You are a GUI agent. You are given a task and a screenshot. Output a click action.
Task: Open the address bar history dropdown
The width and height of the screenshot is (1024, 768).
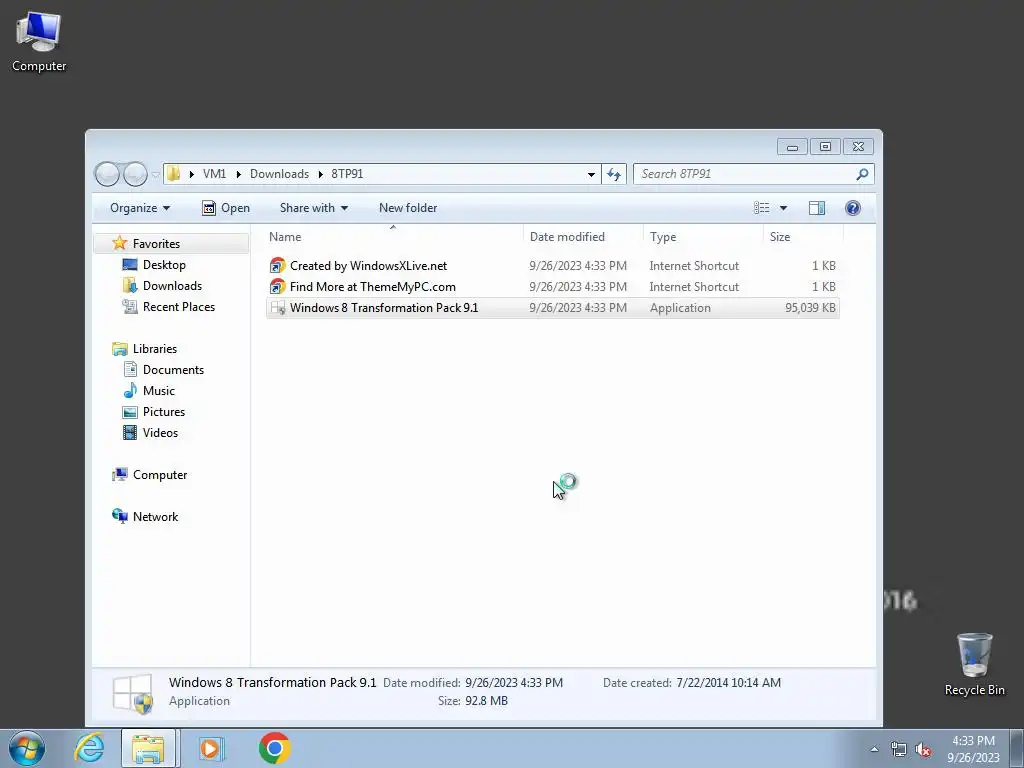tap(591, 174)
